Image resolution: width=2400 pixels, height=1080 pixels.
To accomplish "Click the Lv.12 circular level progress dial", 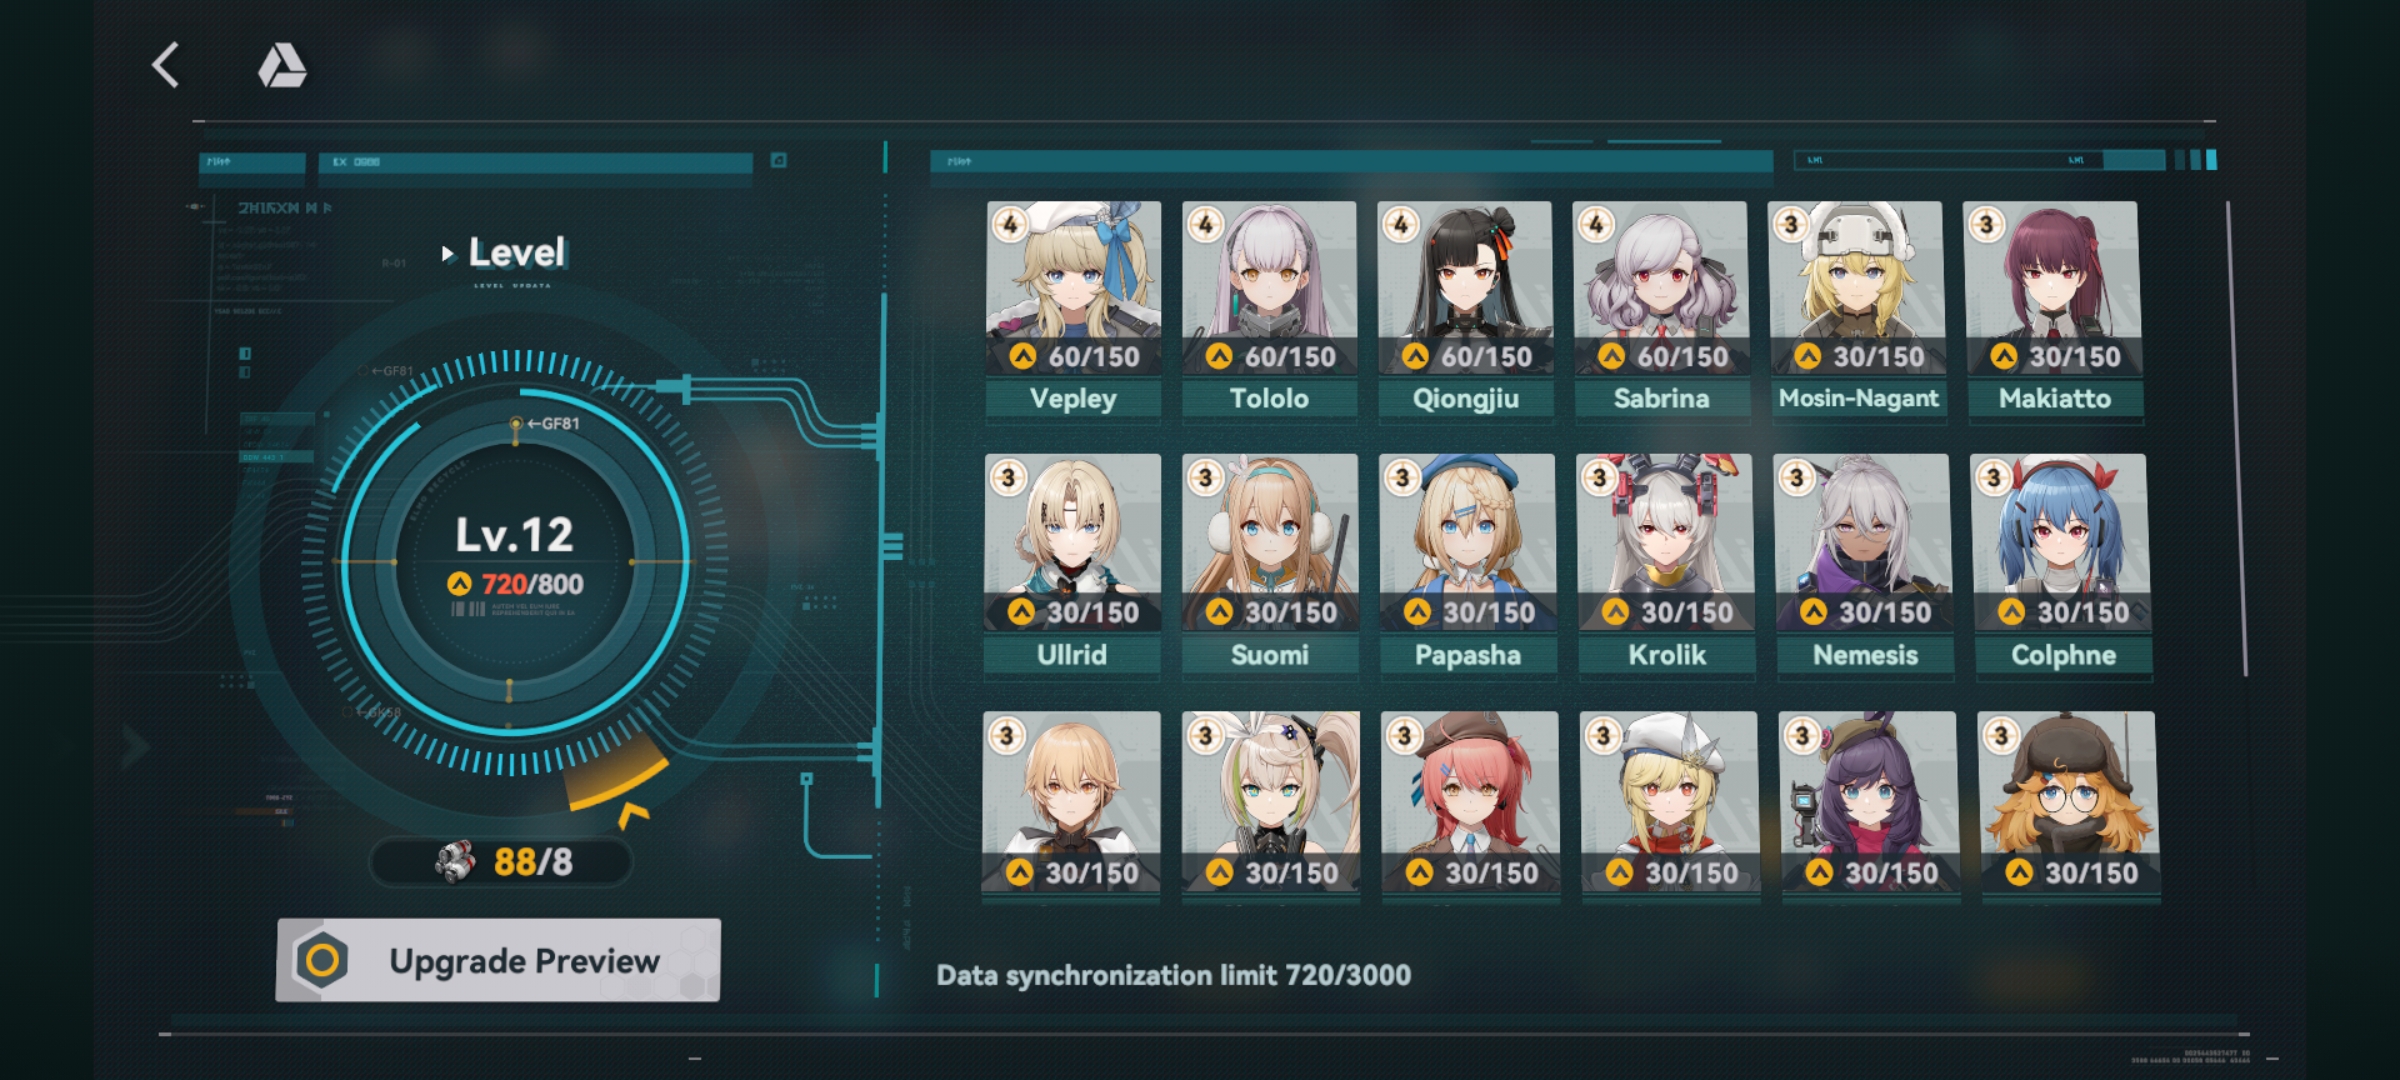I will tap(514, 562).
